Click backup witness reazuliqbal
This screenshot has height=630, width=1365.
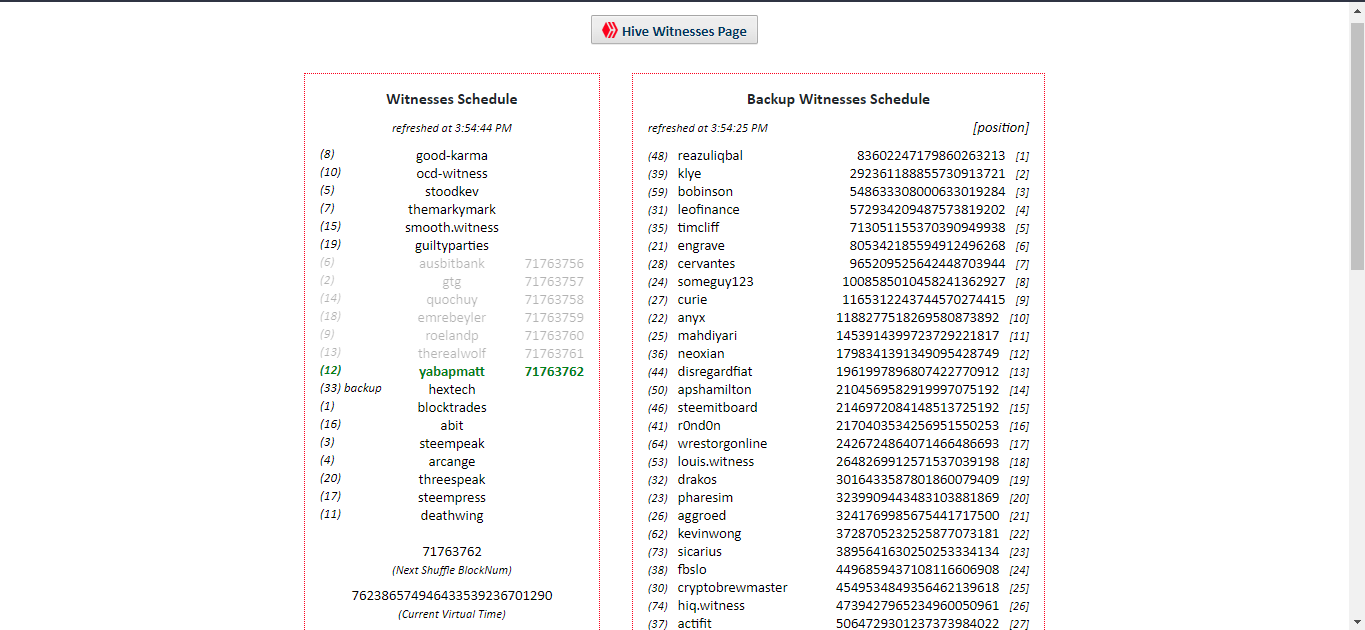click(710, 155)
